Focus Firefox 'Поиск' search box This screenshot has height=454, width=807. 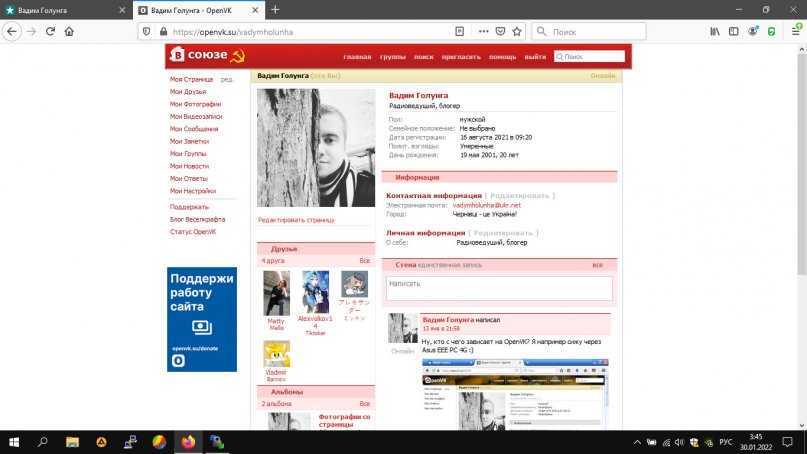[x=589, y=31]
